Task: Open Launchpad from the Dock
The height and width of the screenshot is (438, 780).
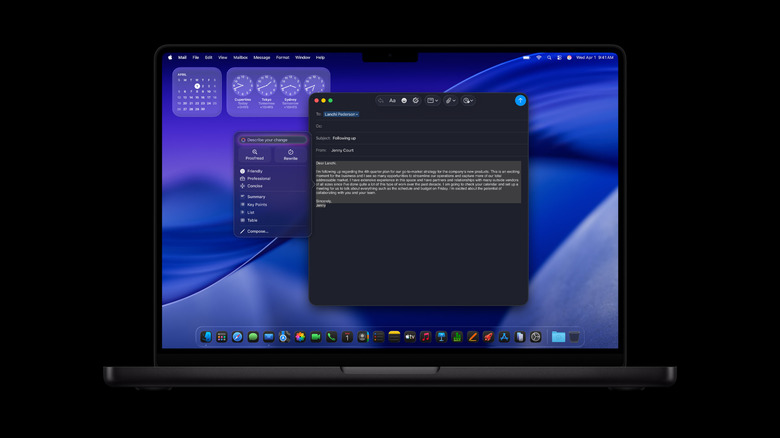Action: pos(222,337)
